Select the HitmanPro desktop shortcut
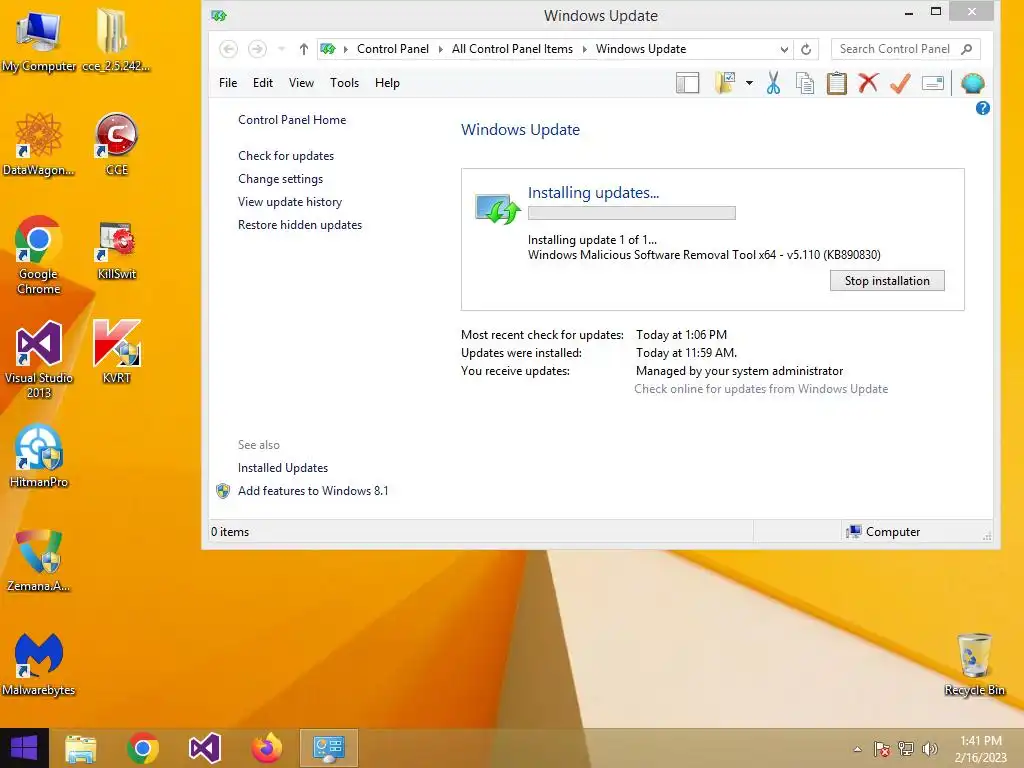 tap(39, 456)
